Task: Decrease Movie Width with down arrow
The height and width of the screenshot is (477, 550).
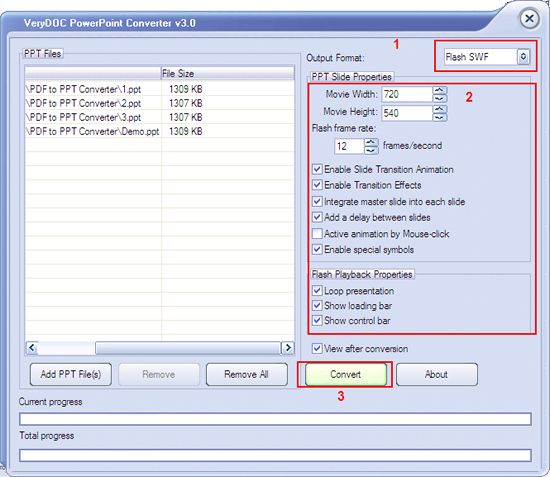Action: tap(440, 98)
